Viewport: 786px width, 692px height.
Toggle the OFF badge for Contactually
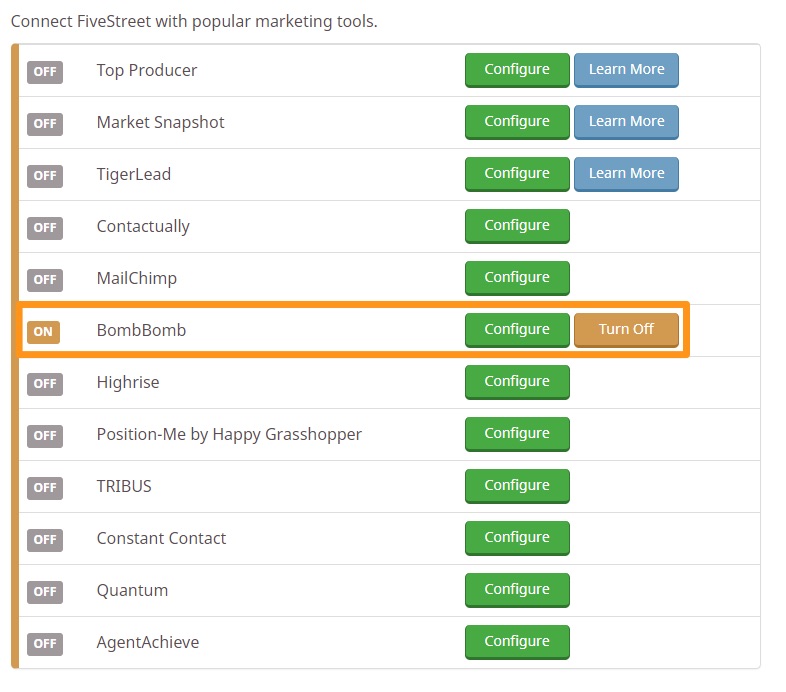45,228
